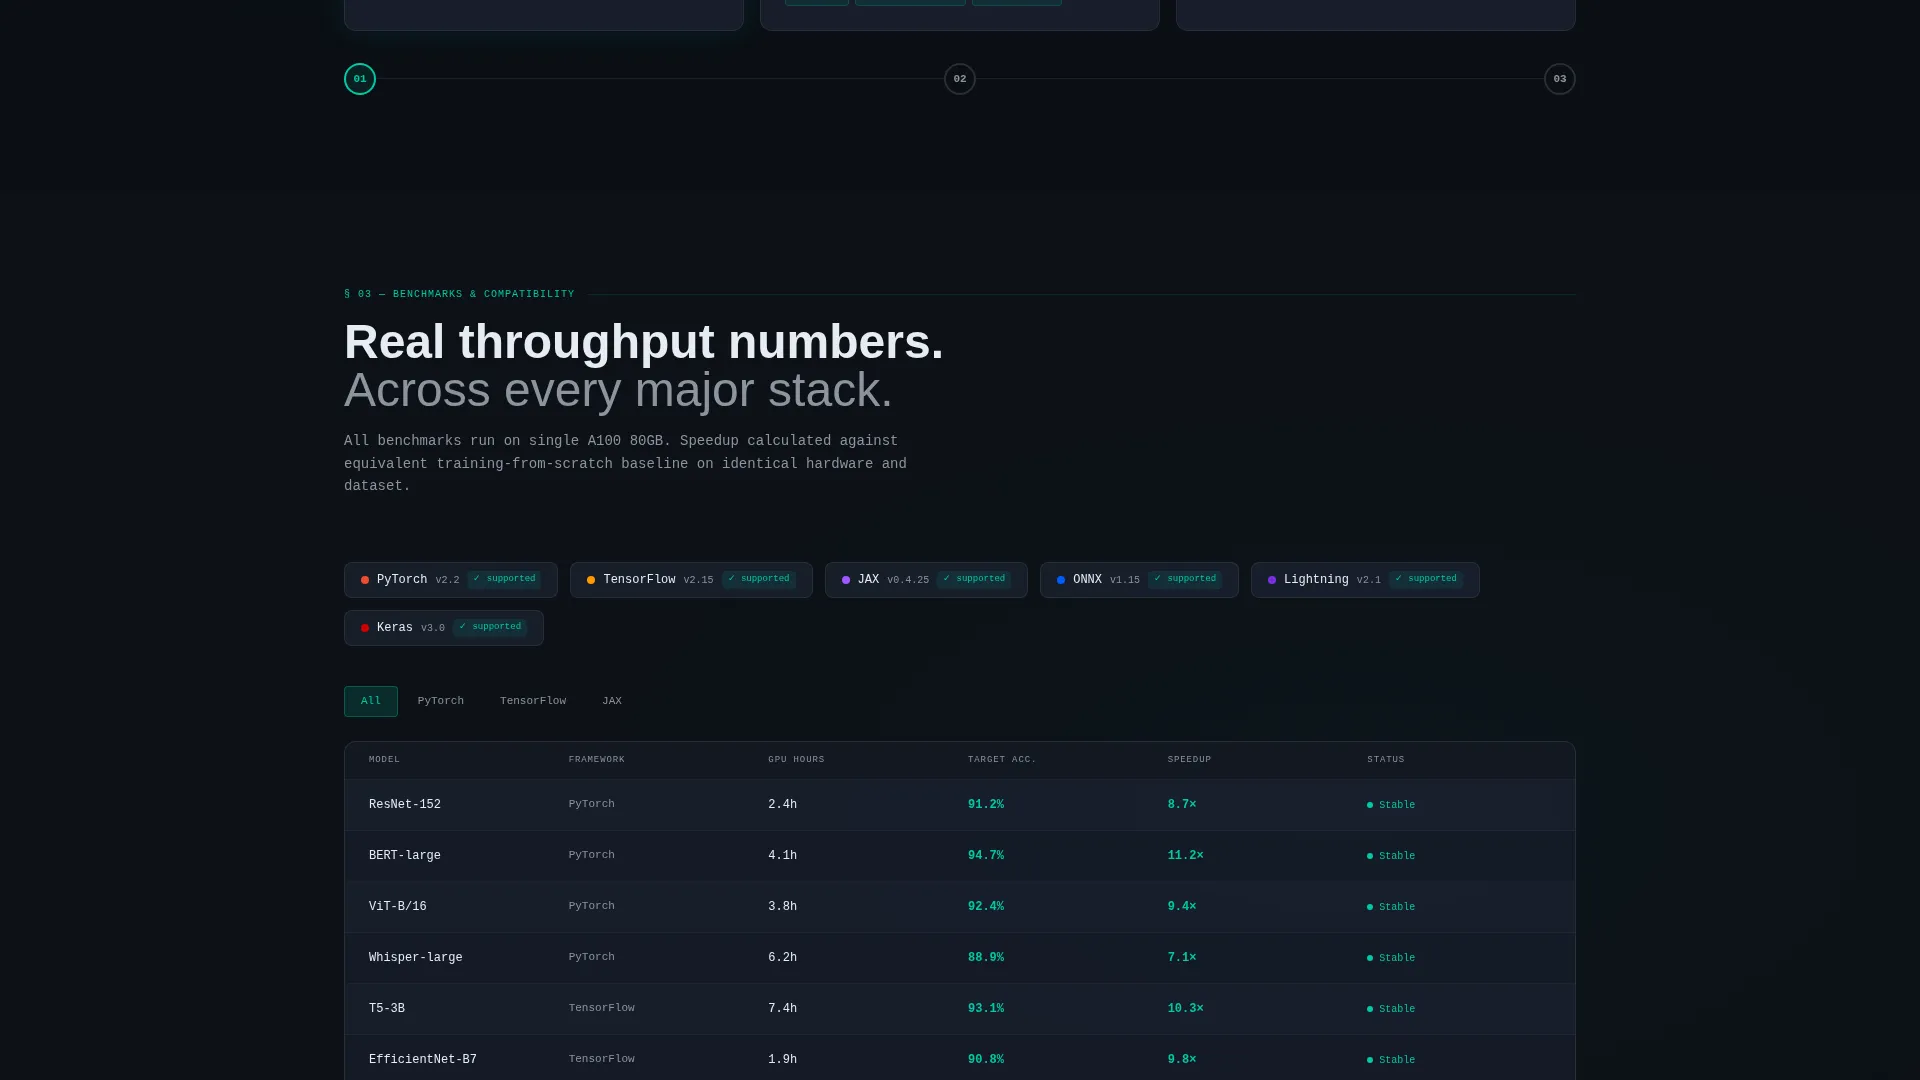
Task: Click the red dot on Keras chip
Action: 365,628
